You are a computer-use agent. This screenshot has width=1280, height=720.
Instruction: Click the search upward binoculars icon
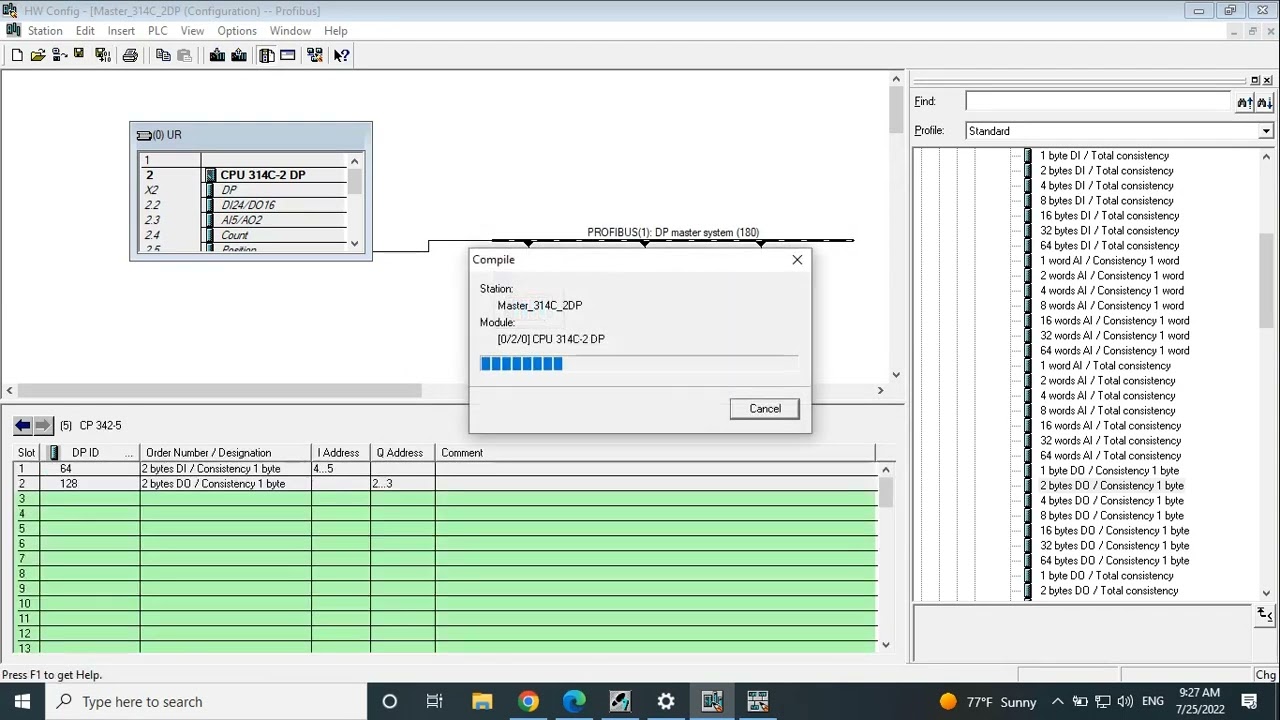coord(1244,102)
